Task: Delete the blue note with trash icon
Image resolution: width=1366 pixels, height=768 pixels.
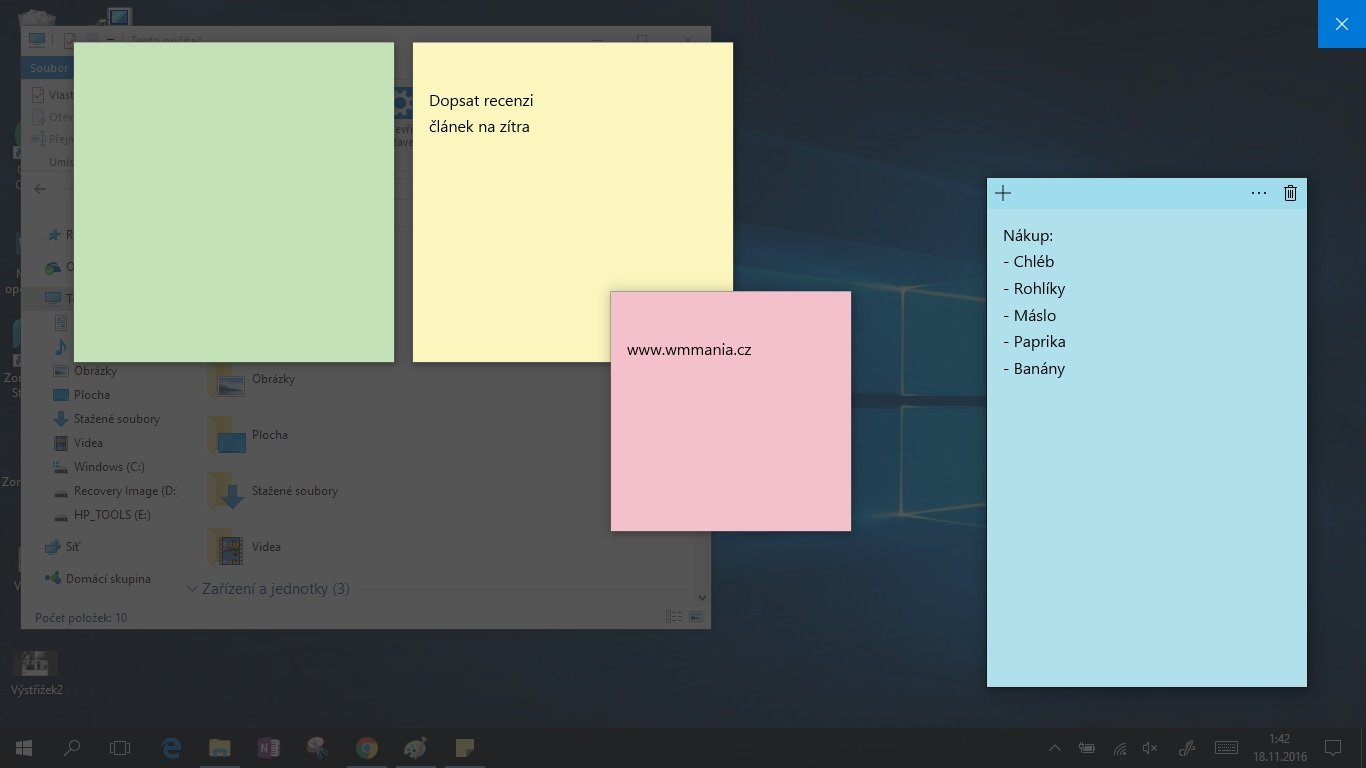Action: click(x=1290, y=193)
